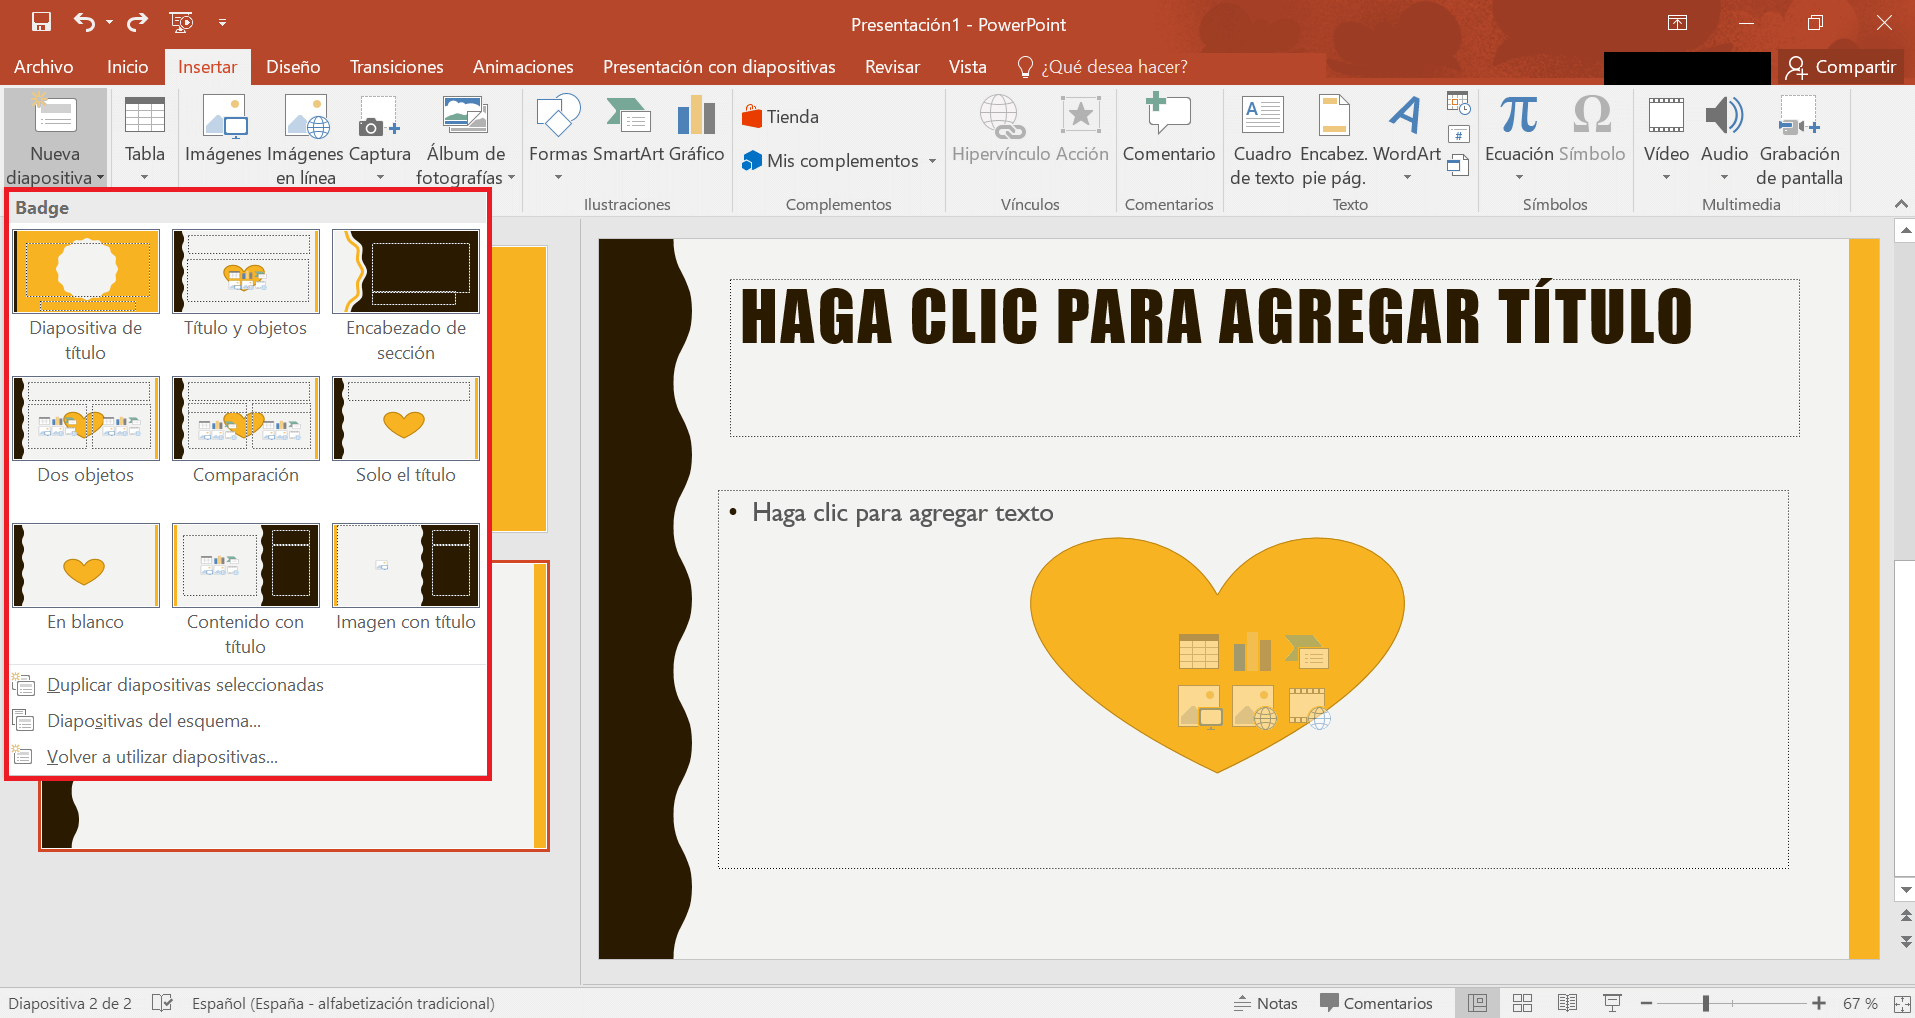The image size is (1915, 1018).
Task: Expand the Mis complementos dropdown
Action: (932, 160)
